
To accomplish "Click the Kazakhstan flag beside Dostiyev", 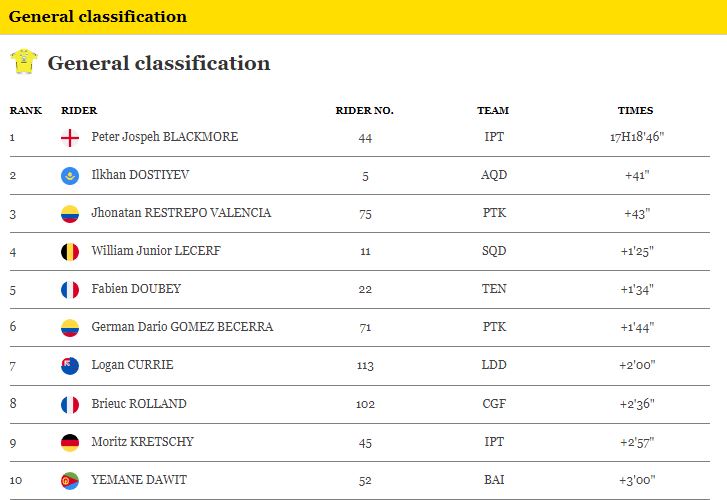I will click(x=70, y=176).
